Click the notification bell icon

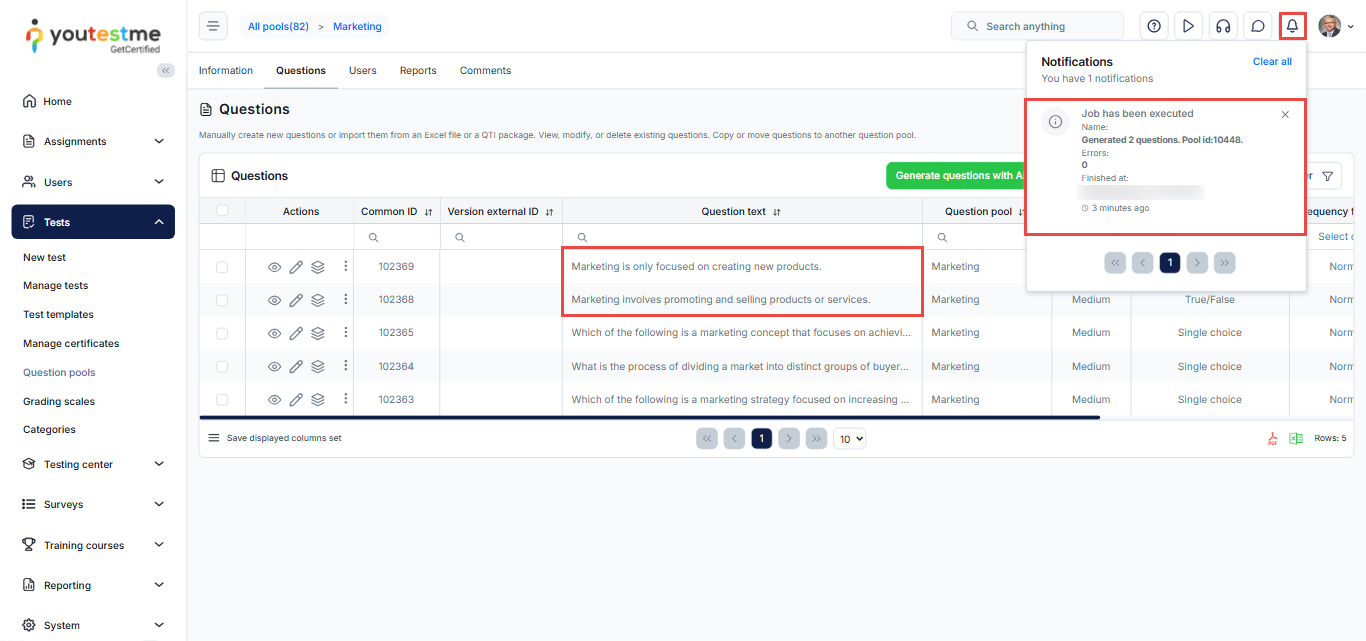point(1292,26)
